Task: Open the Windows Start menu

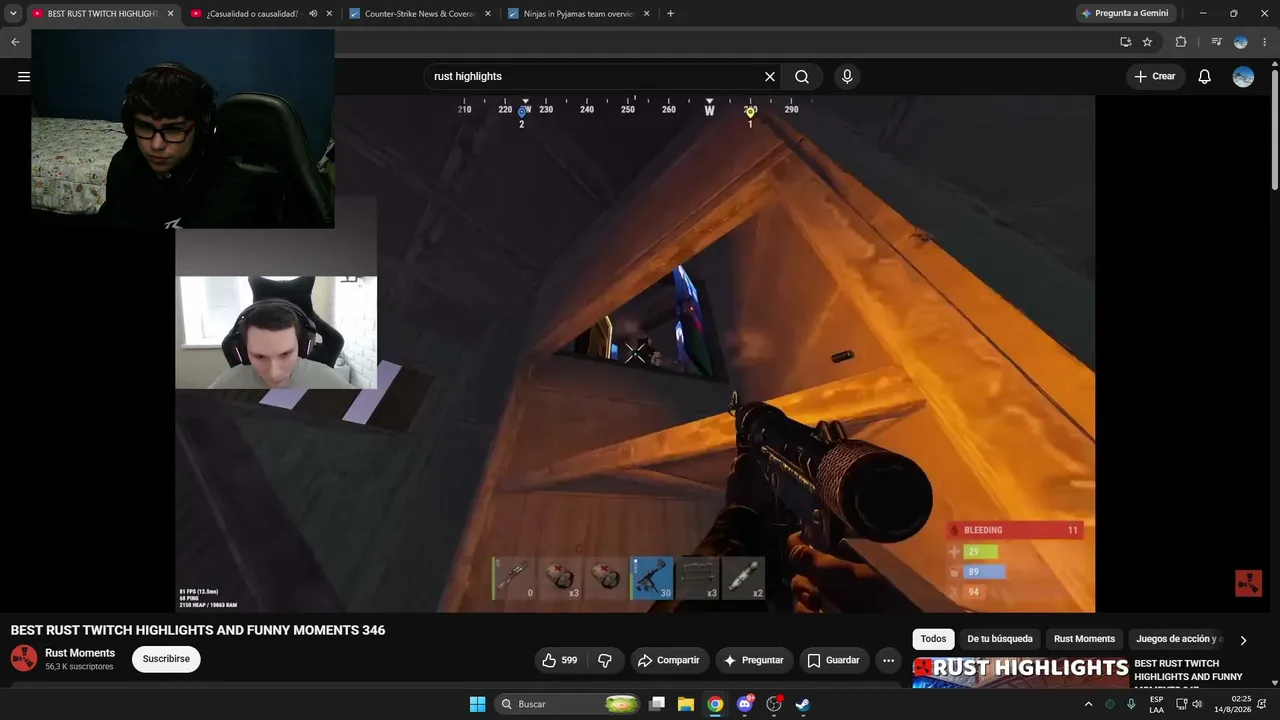Action: click(x=478, y=704)
